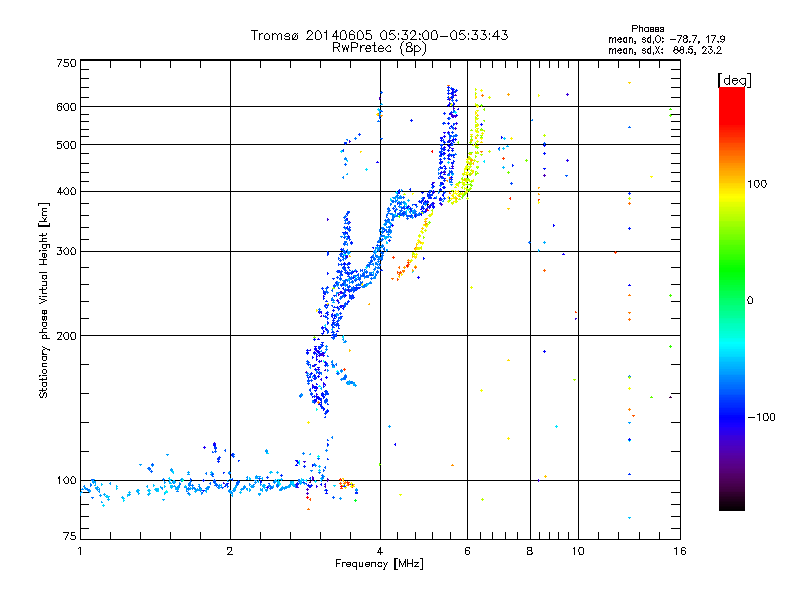Click the y-axis tick label '500'
The image size is (800, 600).
coord(67,145)
